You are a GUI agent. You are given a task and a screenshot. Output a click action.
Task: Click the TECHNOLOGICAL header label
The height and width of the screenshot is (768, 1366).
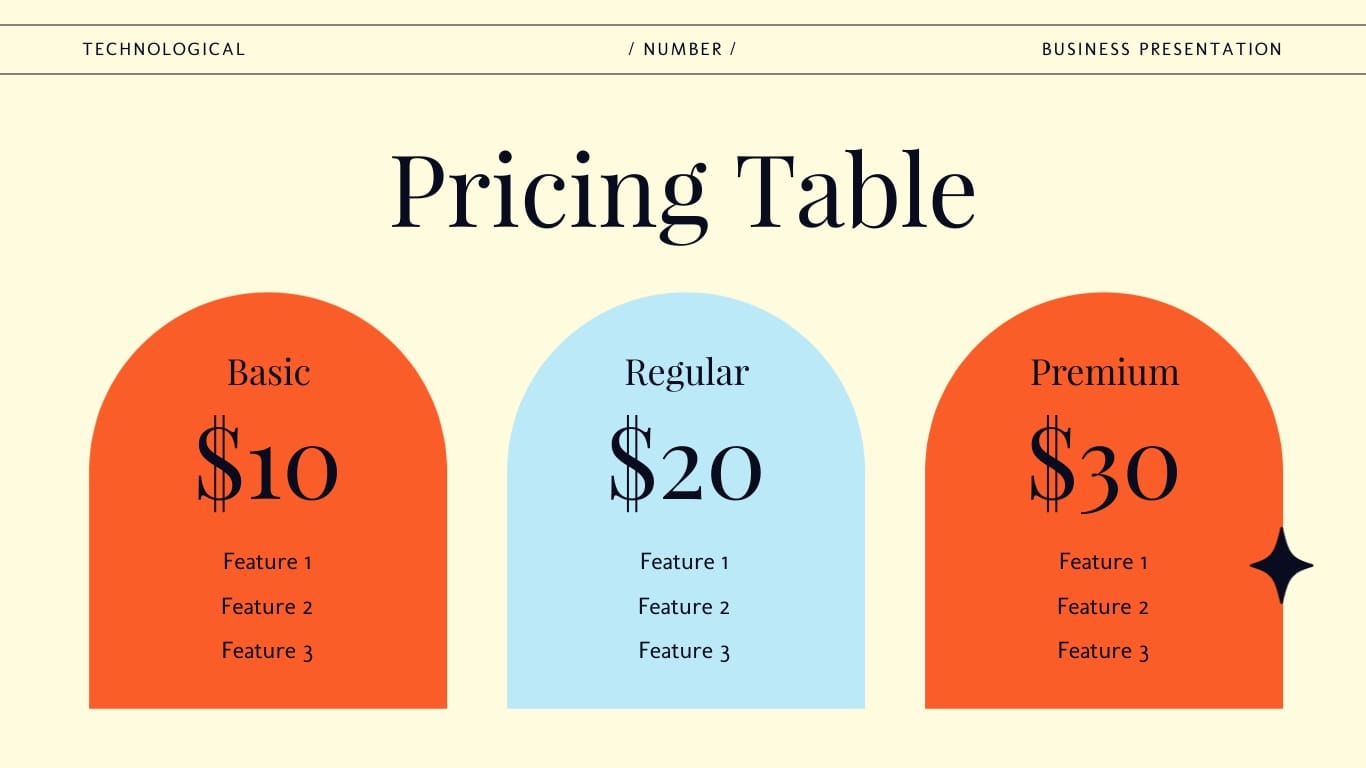pyautogui.click(x=164, y=49)
